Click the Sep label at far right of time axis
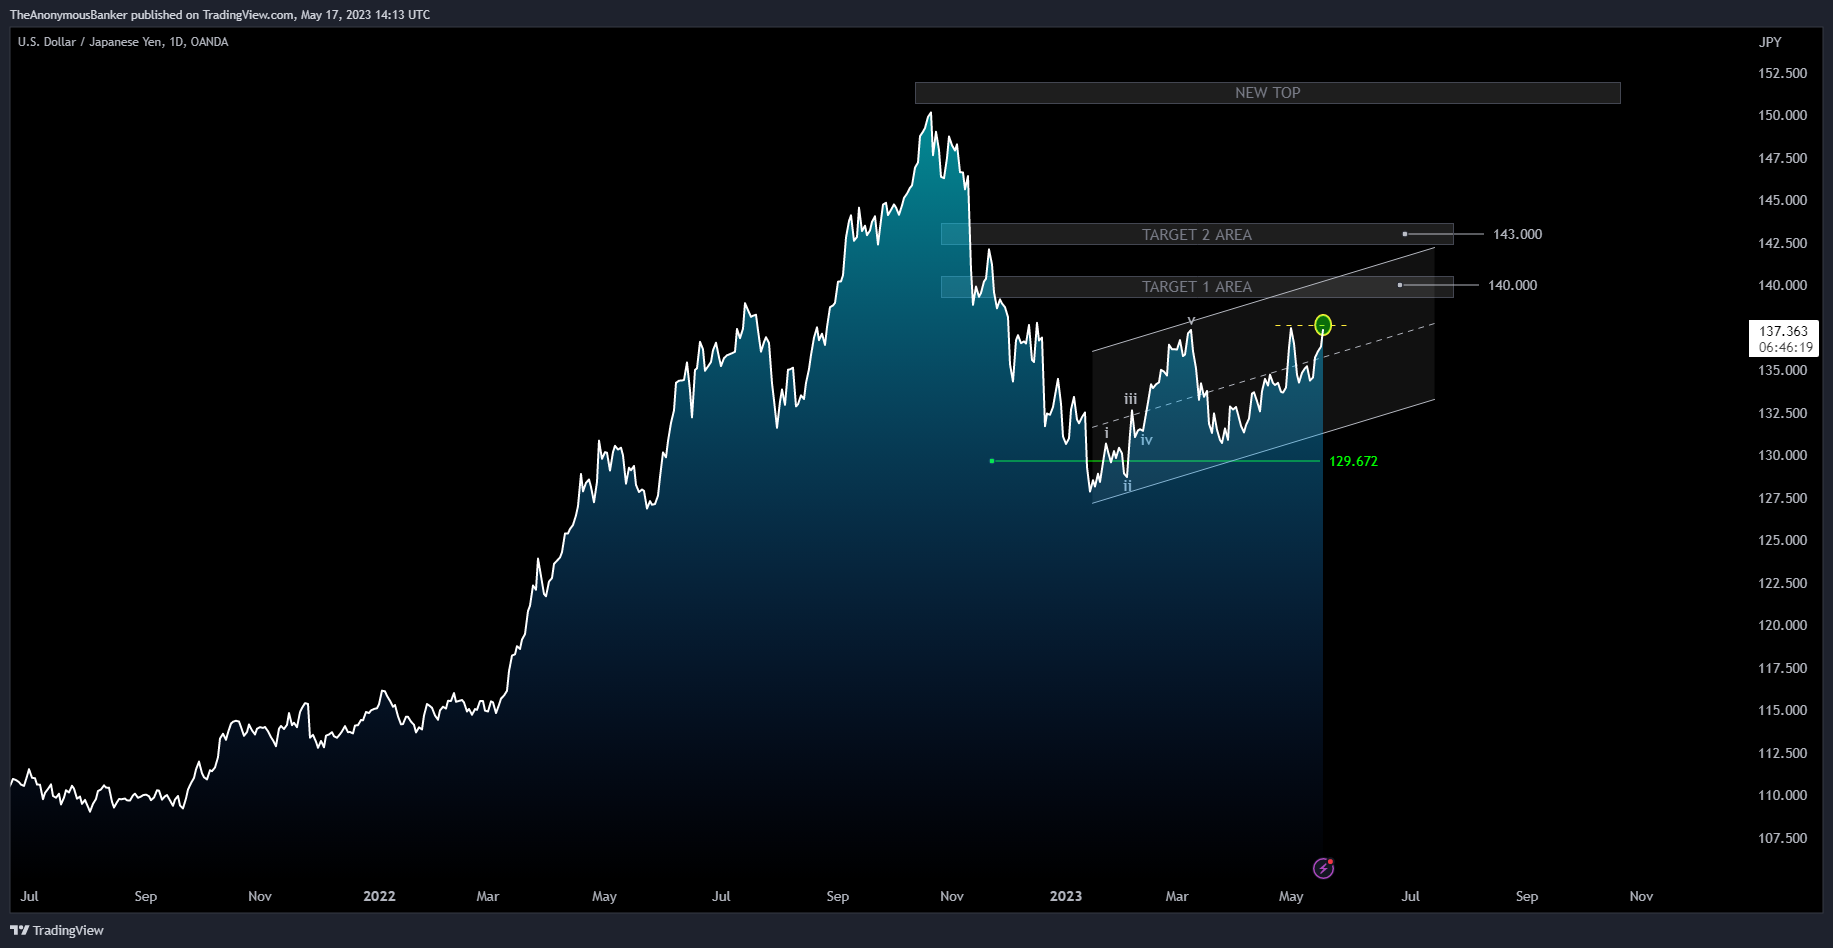This screenshot has height=948, width=1833. [x=1527, y=896]
